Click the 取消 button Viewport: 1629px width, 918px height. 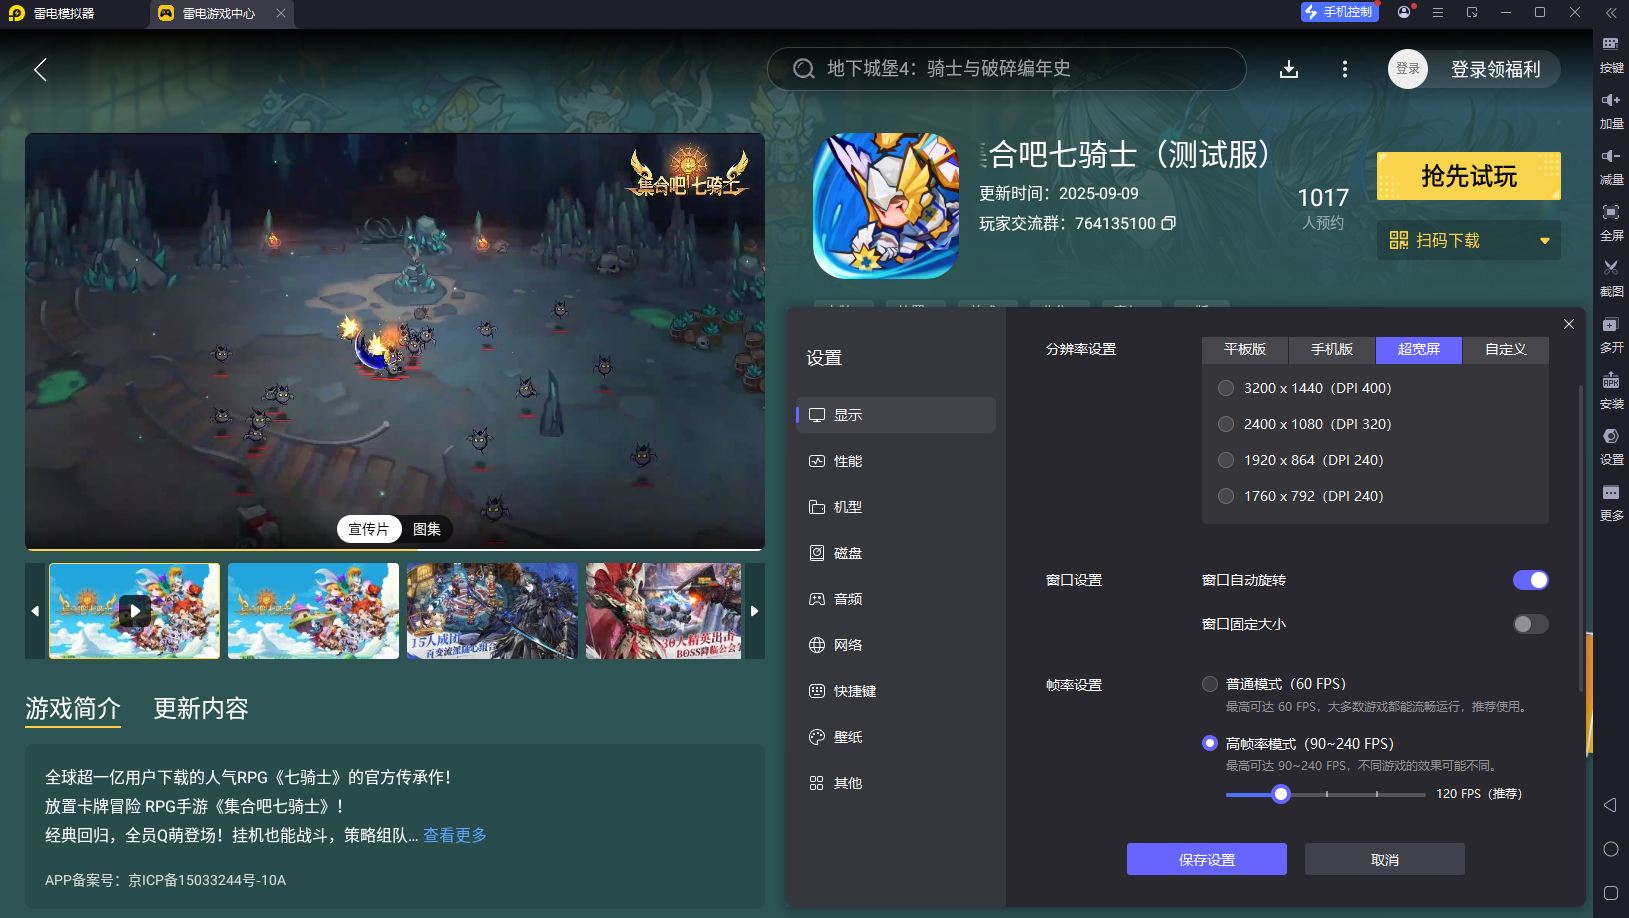[1385, 859]
